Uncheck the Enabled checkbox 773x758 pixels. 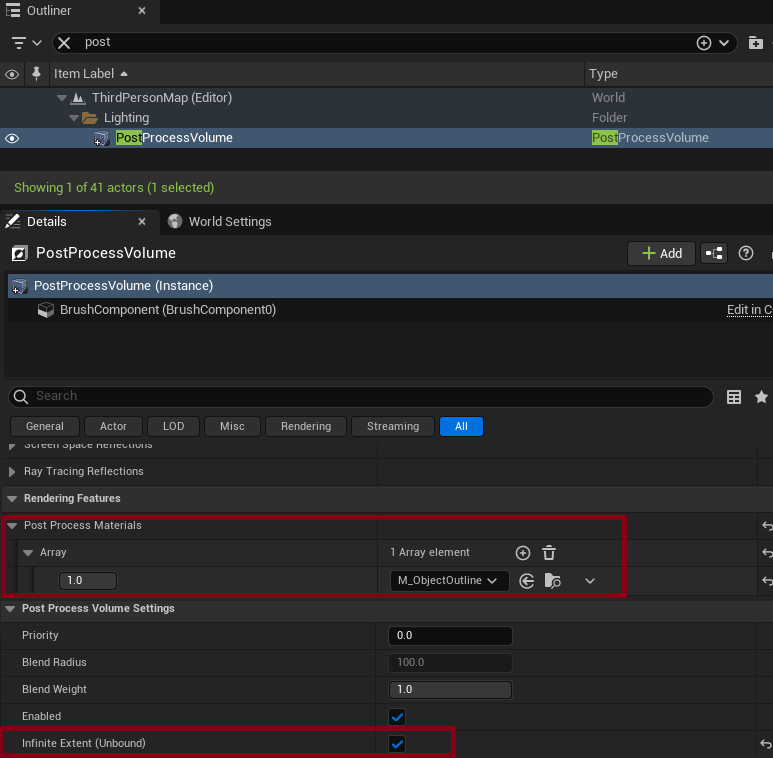click(397, 717)
